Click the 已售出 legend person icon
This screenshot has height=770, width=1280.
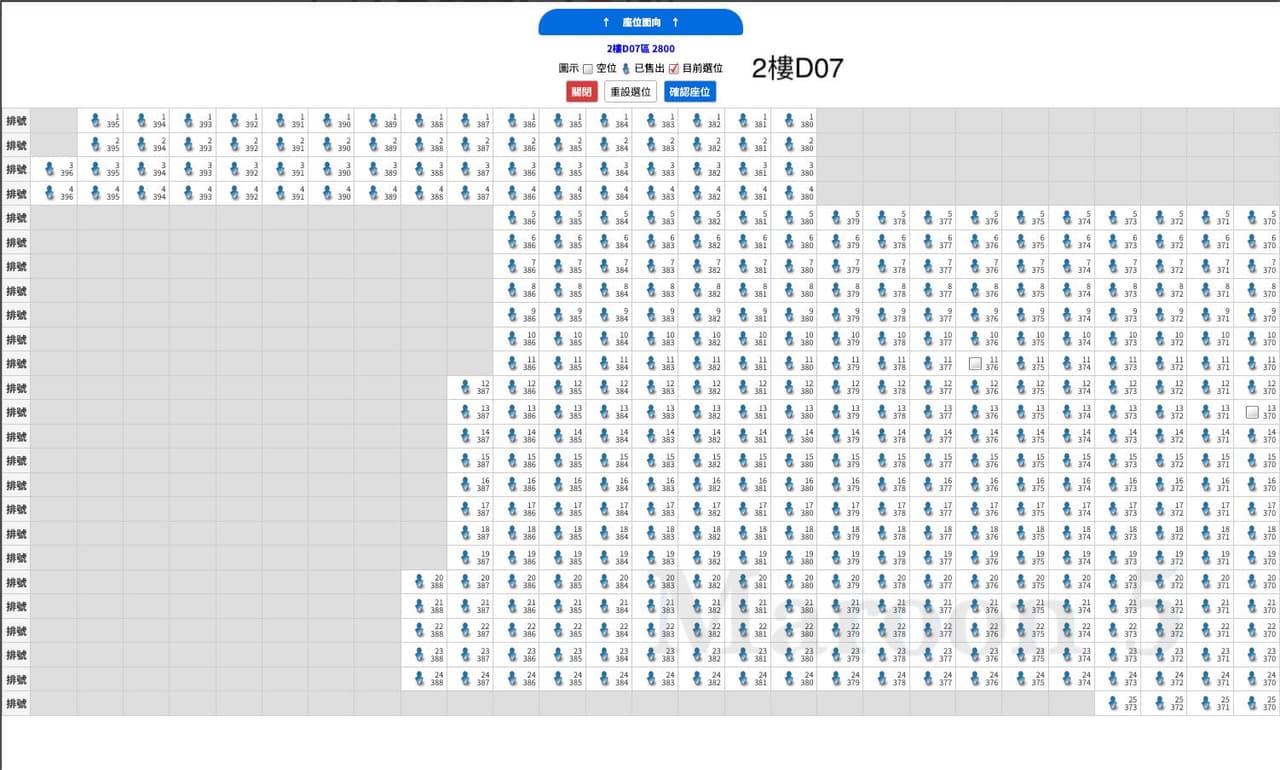(x=626, y=69)
